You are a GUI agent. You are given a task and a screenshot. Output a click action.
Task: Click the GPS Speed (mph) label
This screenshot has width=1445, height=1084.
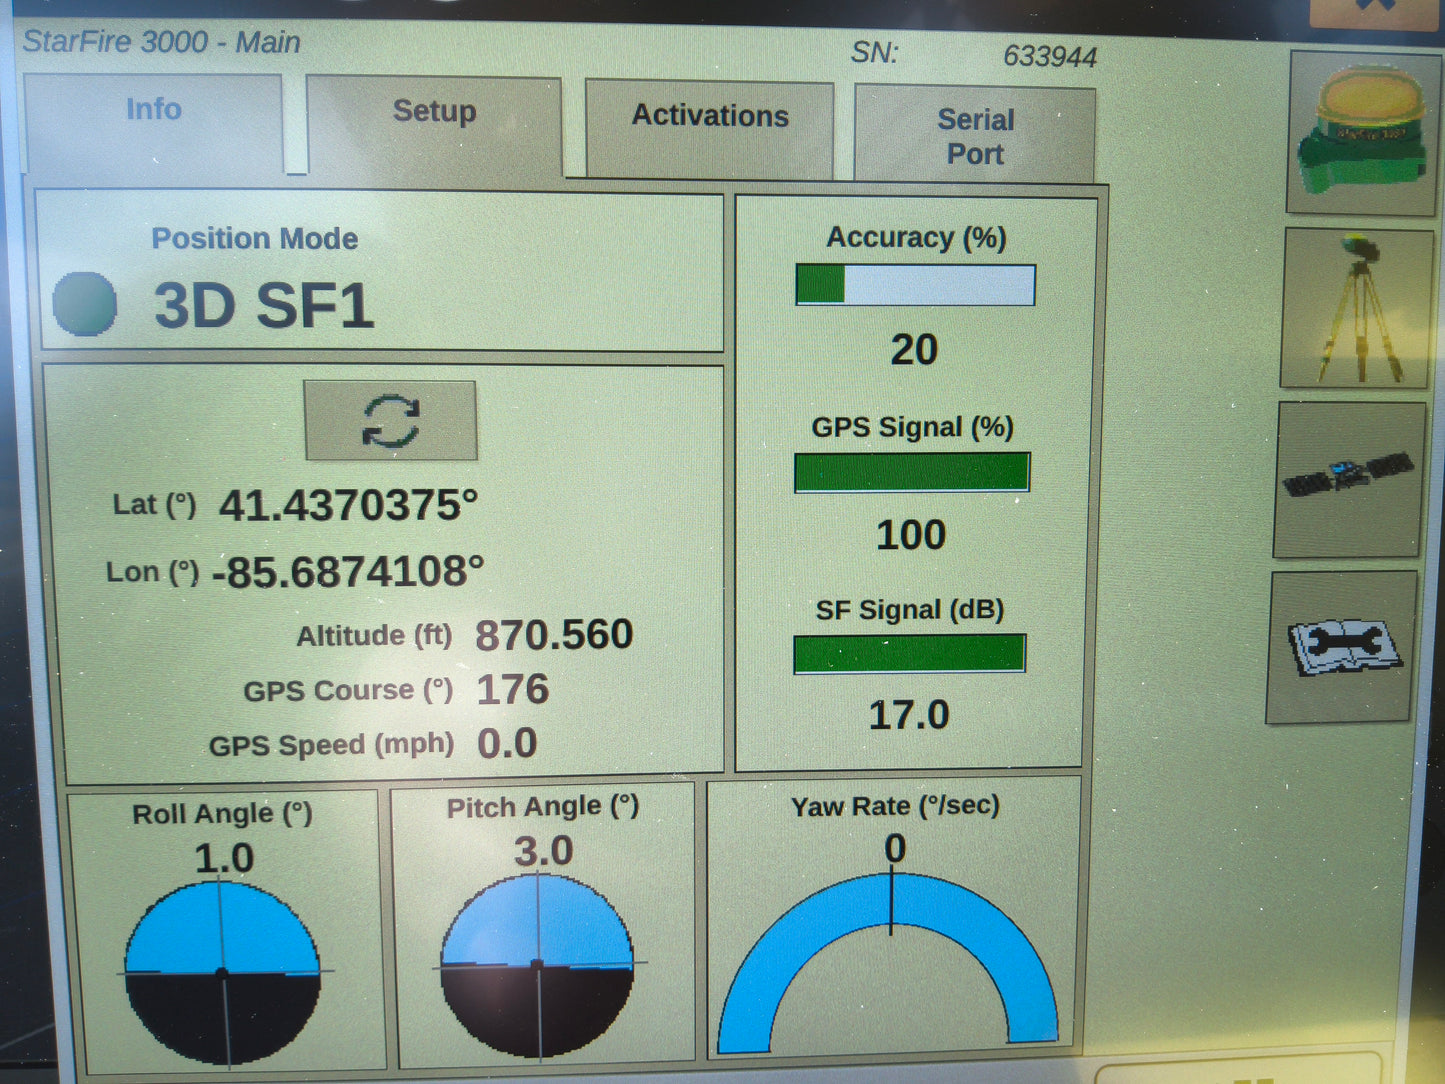click(331, 745)
